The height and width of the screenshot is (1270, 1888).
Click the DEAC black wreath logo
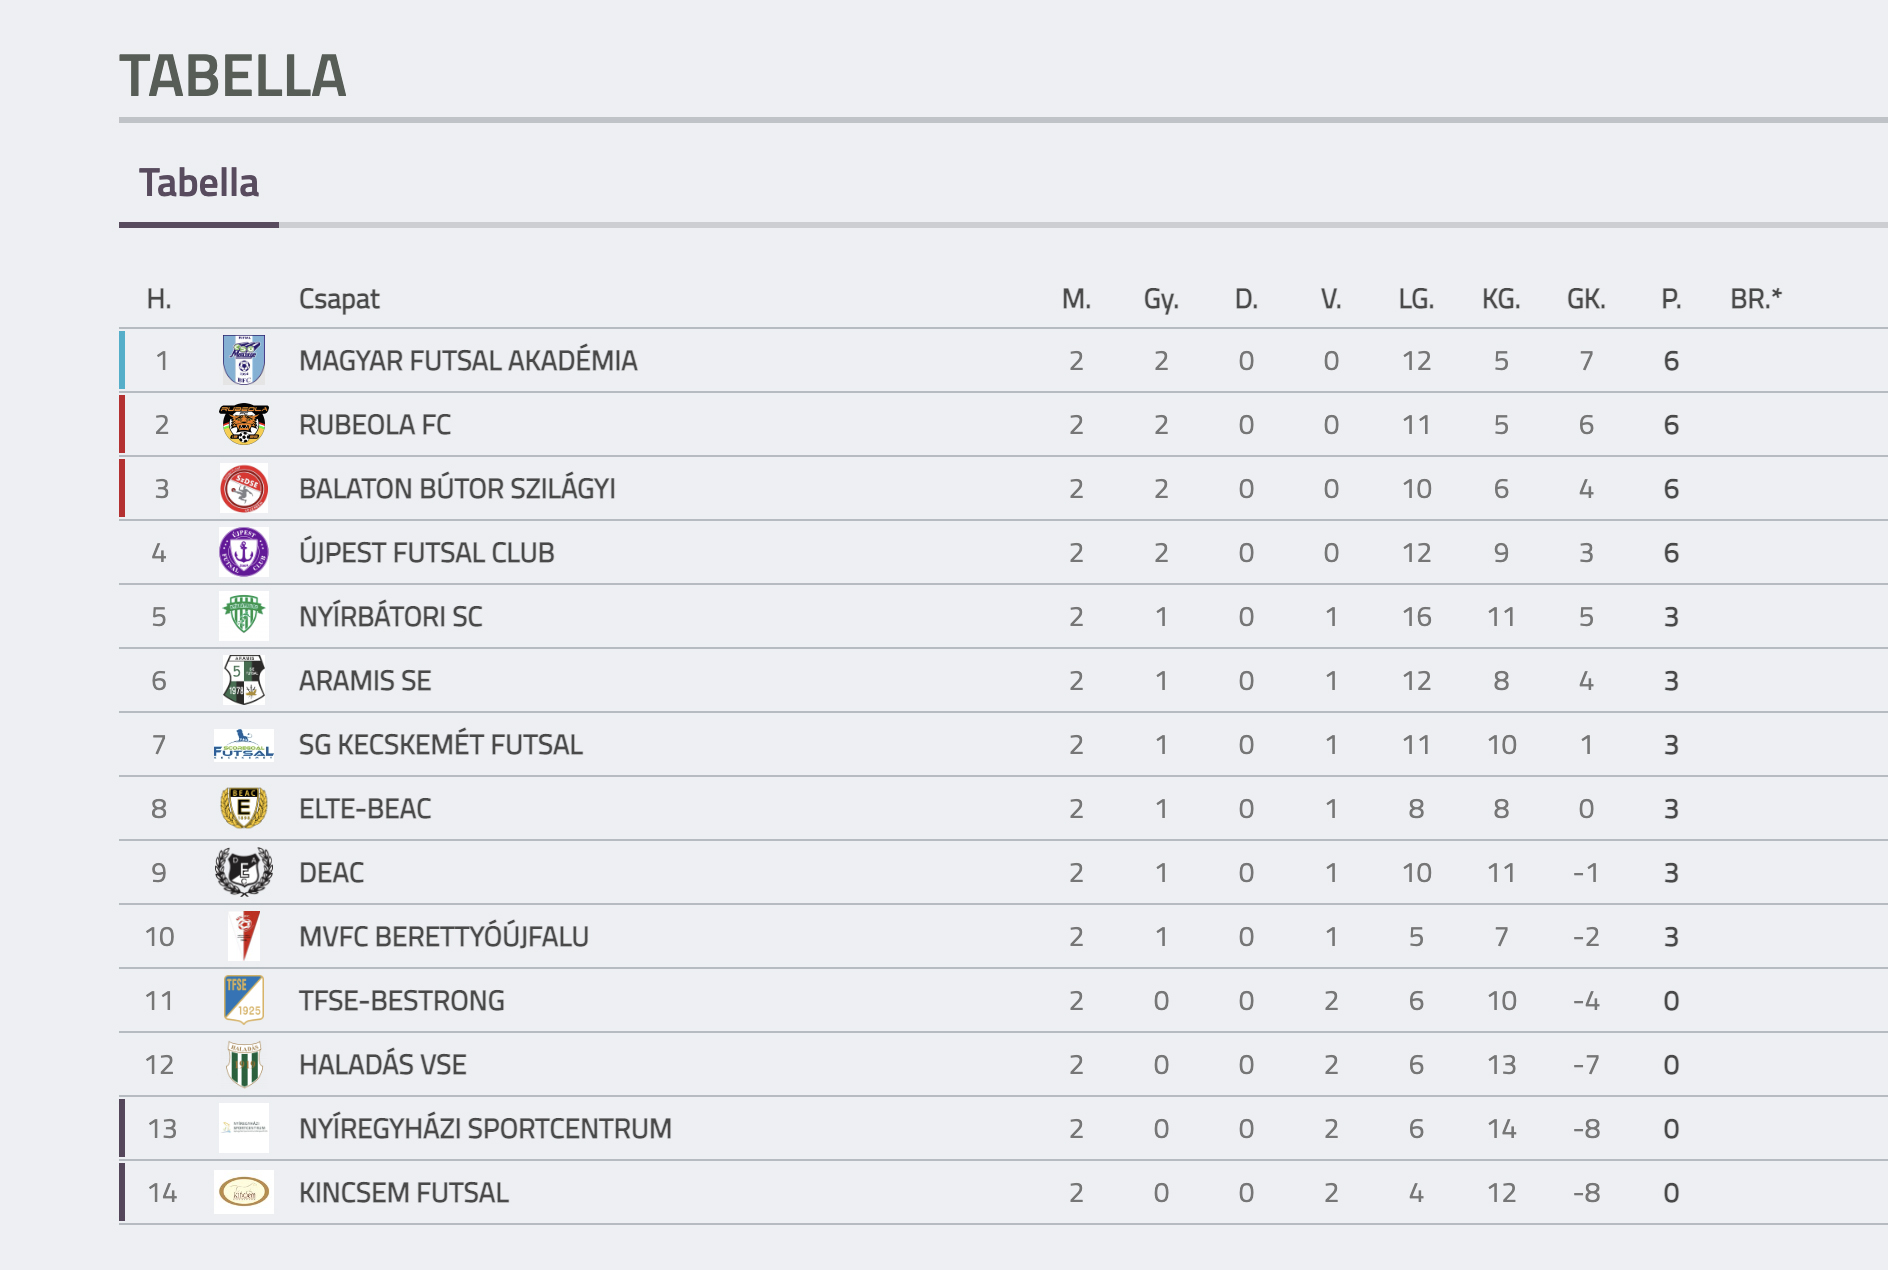(243, 872)
